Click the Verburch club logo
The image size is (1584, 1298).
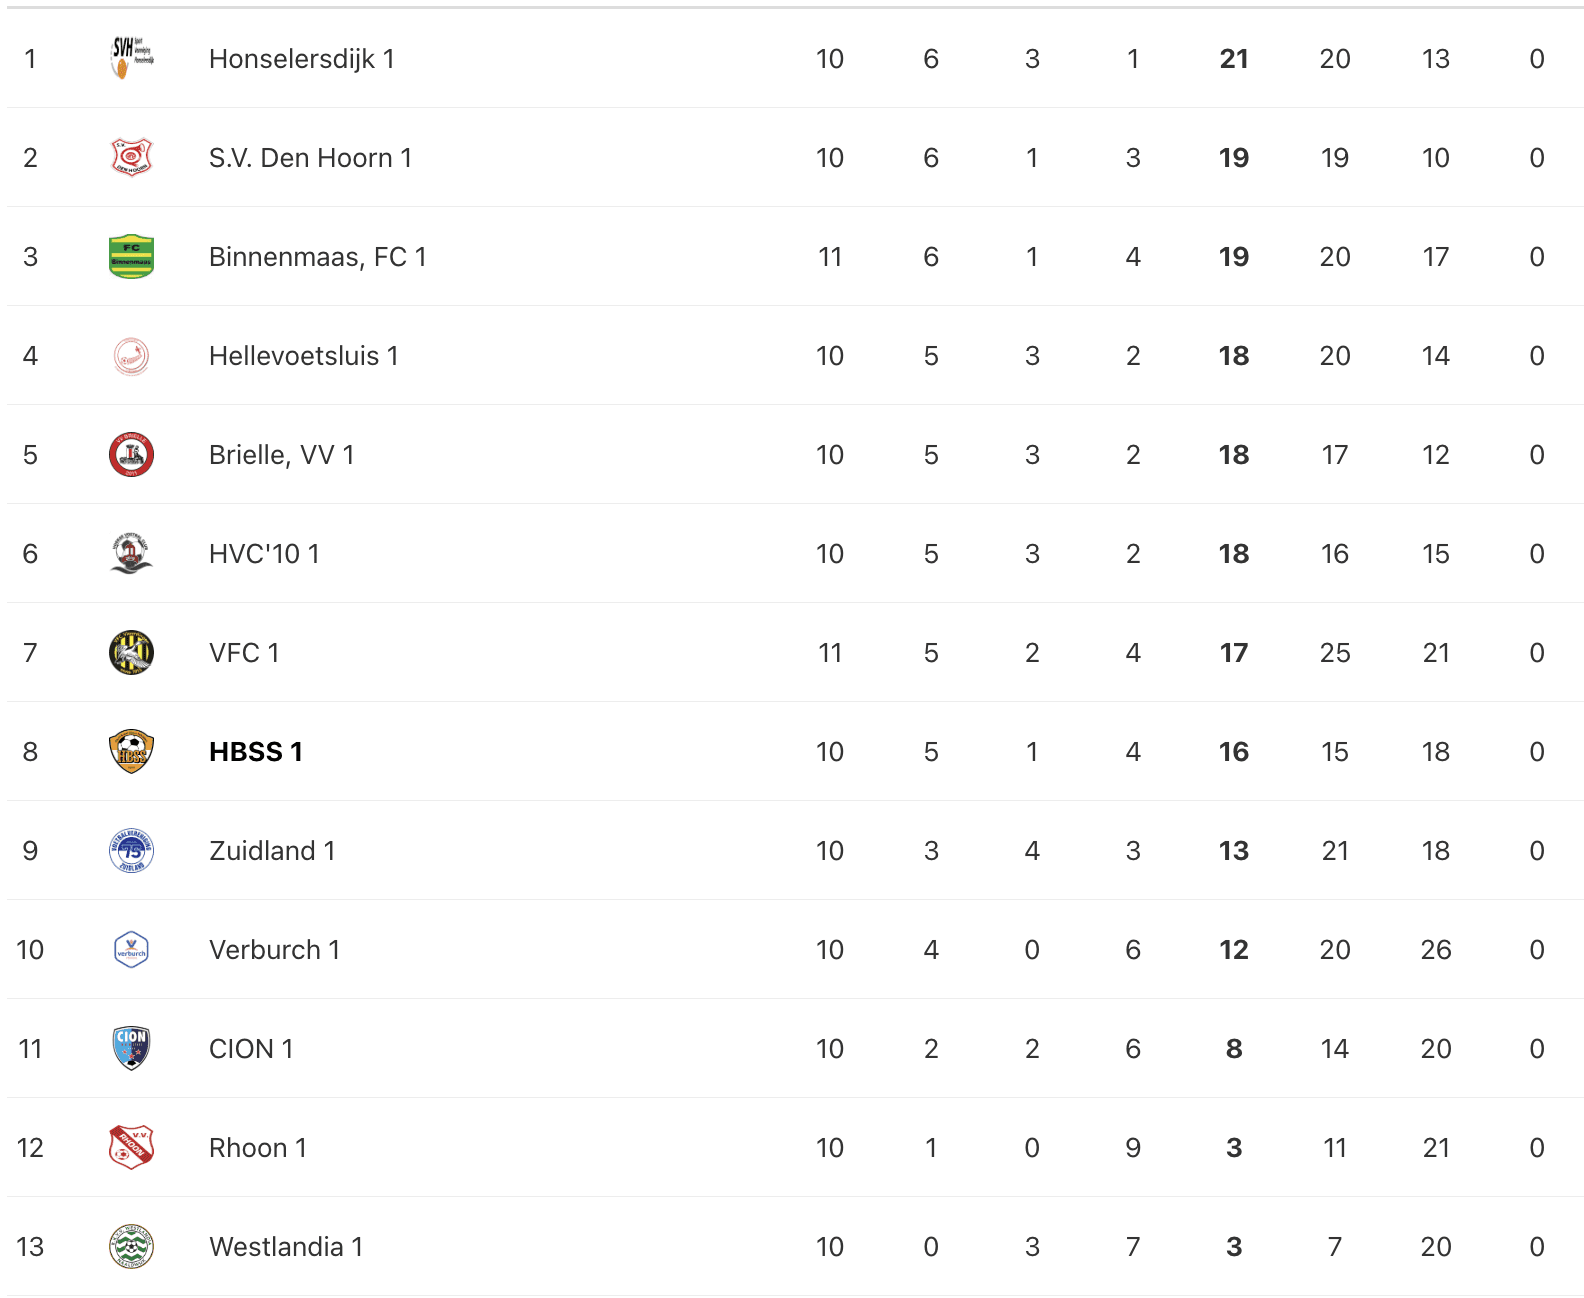[131, 949]
